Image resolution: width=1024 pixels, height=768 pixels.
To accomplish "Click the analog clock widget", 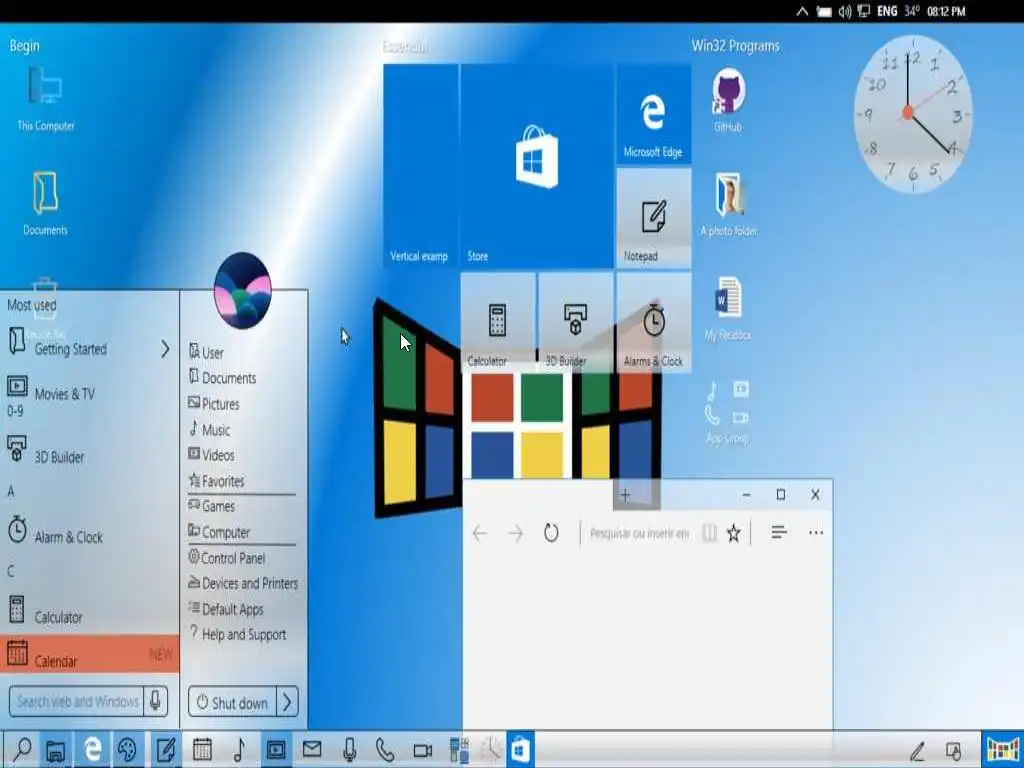I will click(912, 114).
